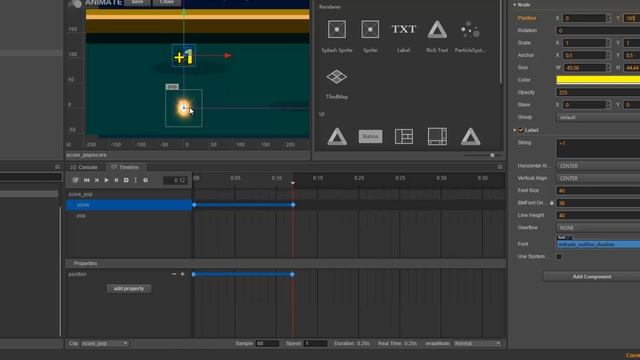The width and height of the screenshot is (640, 360).
Task: Select the +1 label in scene view
Action: point(184,56)
